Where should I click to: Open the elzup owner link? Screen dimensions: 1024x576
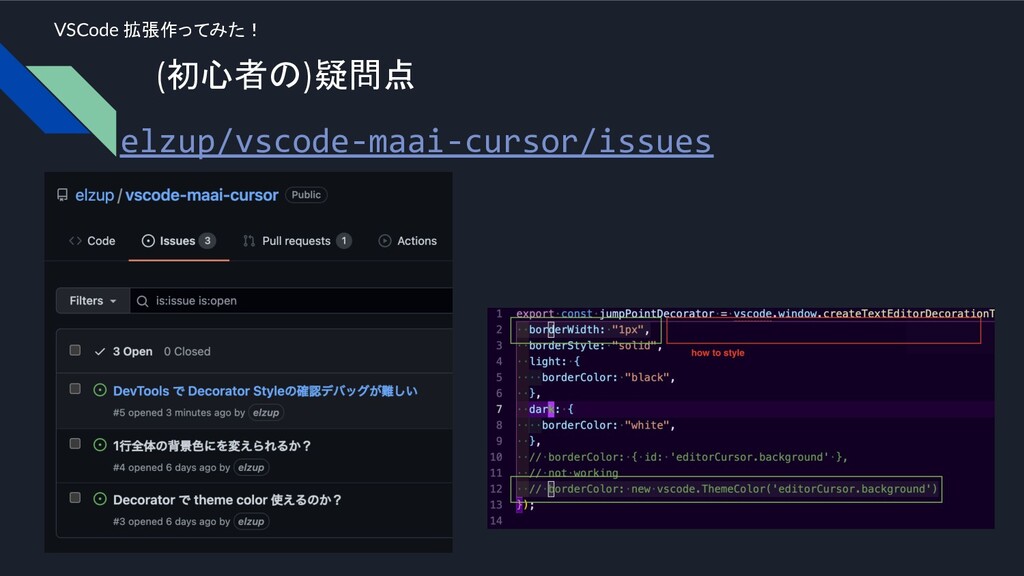[x=95, y=195]
